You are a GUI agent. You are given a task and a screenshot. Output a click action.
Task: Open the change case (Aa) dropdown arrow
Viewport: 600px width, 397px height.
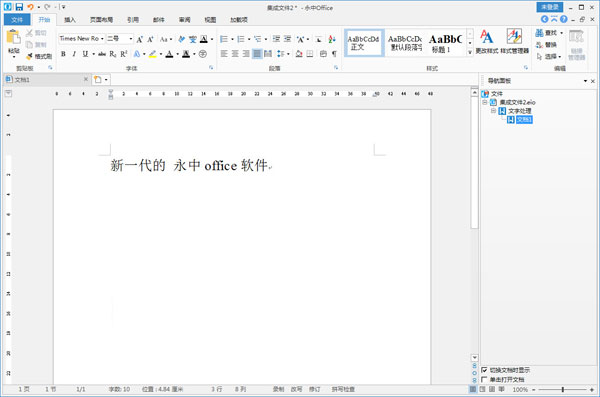tap(171, 39)
